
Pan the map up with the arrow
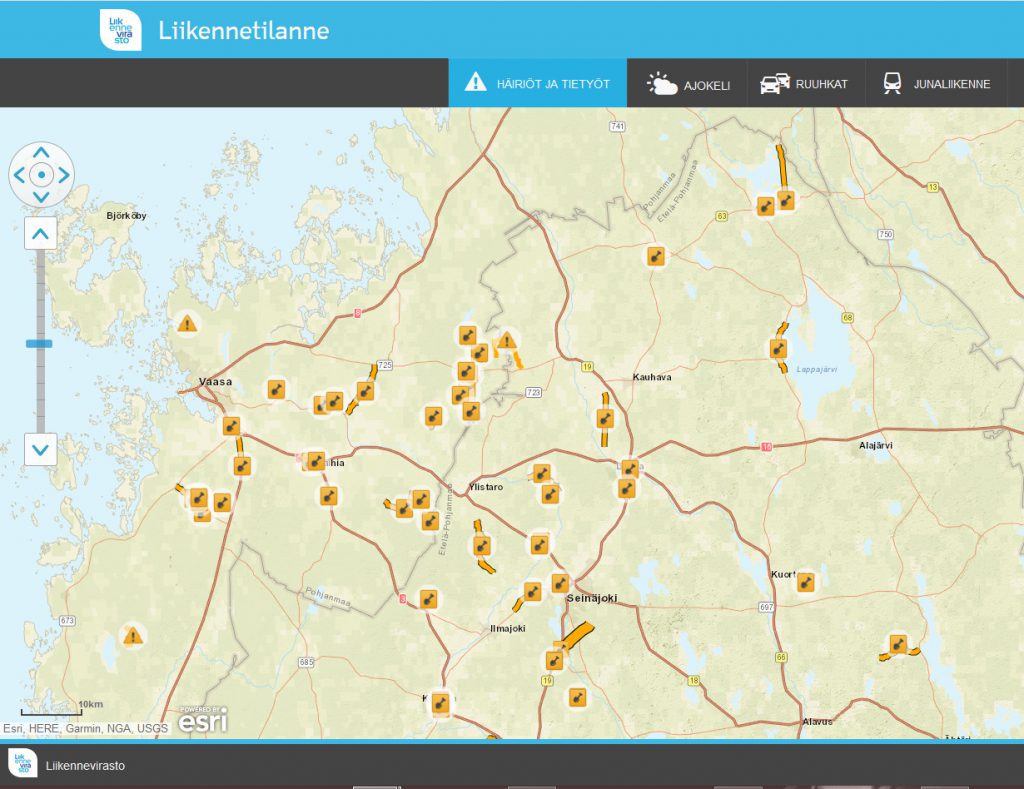click(x=41, y=153)
